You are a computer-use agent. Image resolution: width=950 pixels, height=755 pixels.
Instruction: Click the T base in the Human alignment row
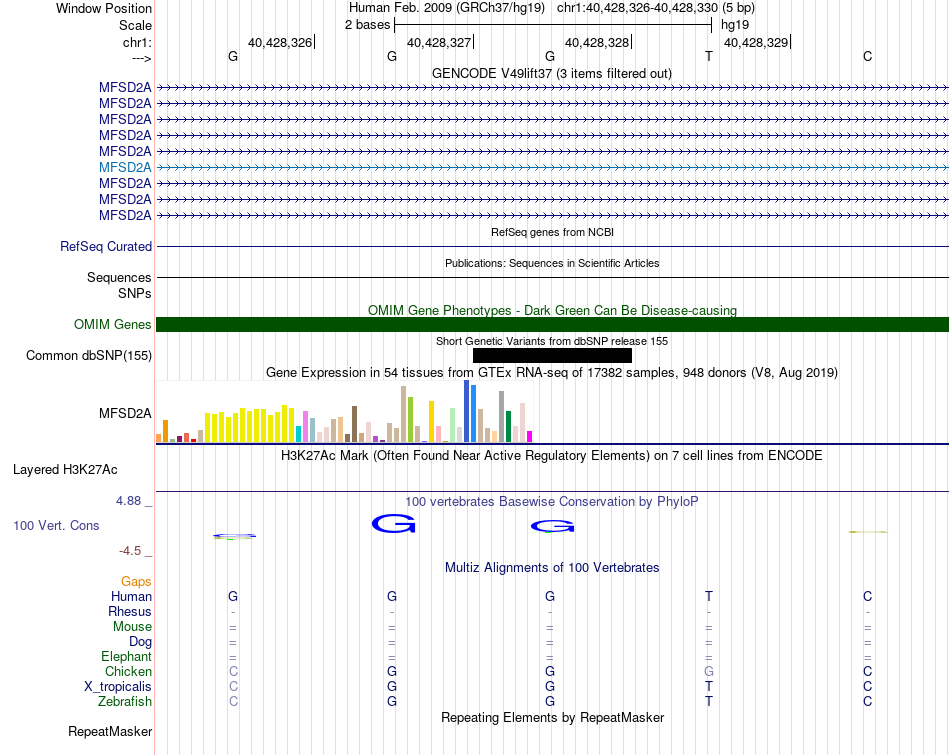click(x=709, y=596)
